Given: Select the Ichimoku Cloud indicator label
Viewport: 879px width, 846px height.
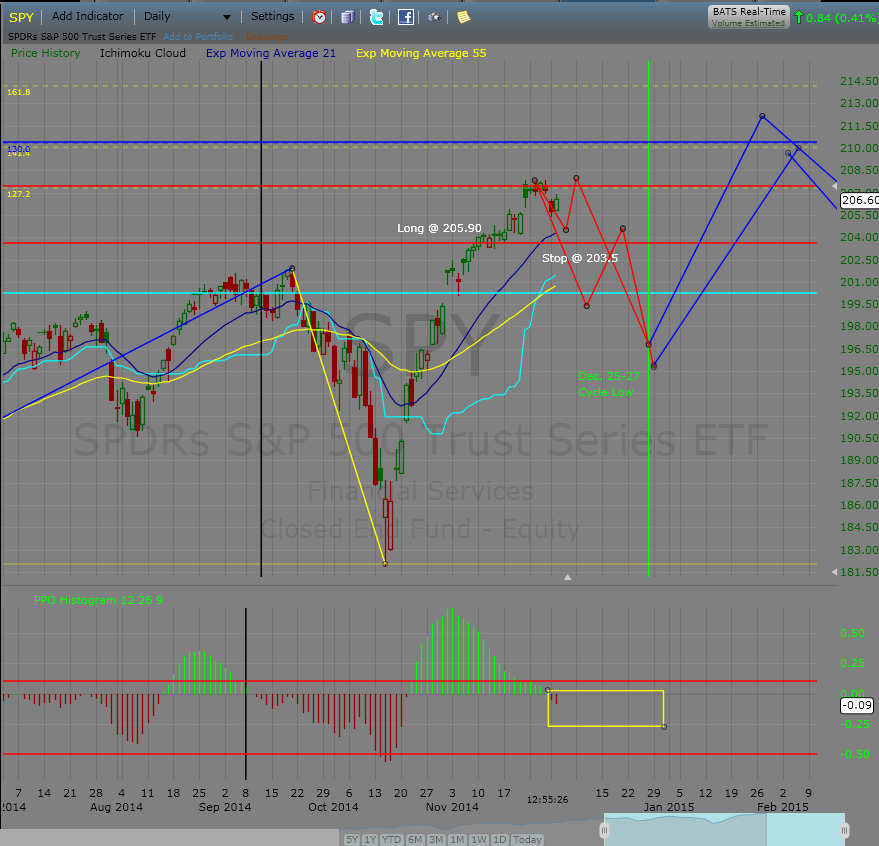Looking at the screenshot, I should click(x=142, y=53).
